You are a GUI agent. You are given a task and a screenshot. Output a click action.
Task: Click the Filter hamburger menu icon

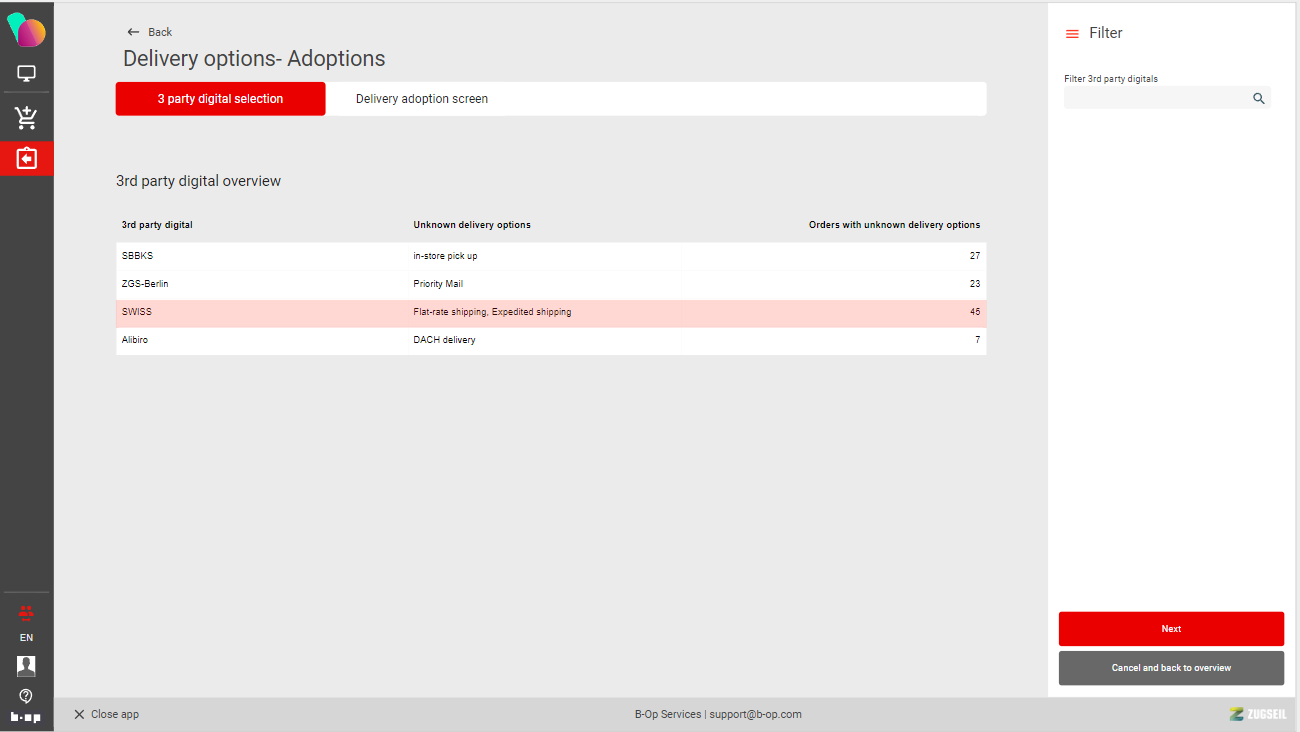pos(1072,34)
